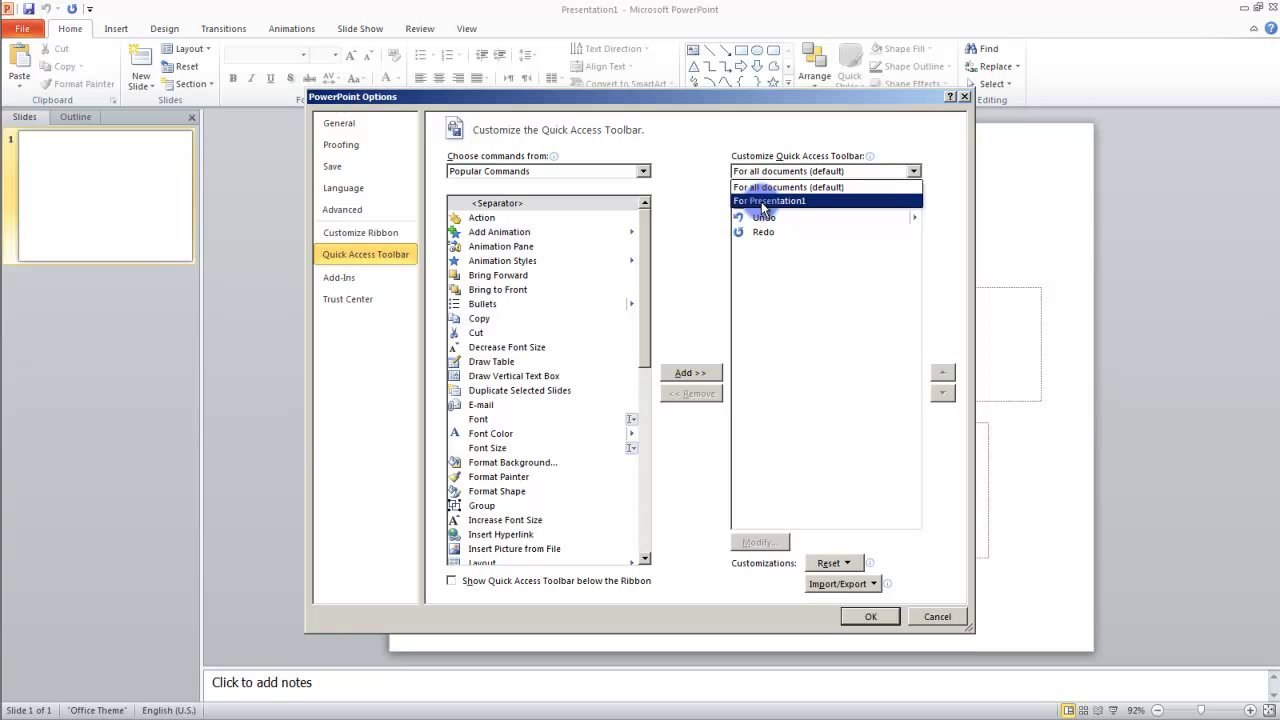Choose the E-mail command icon

coord(455,405)
